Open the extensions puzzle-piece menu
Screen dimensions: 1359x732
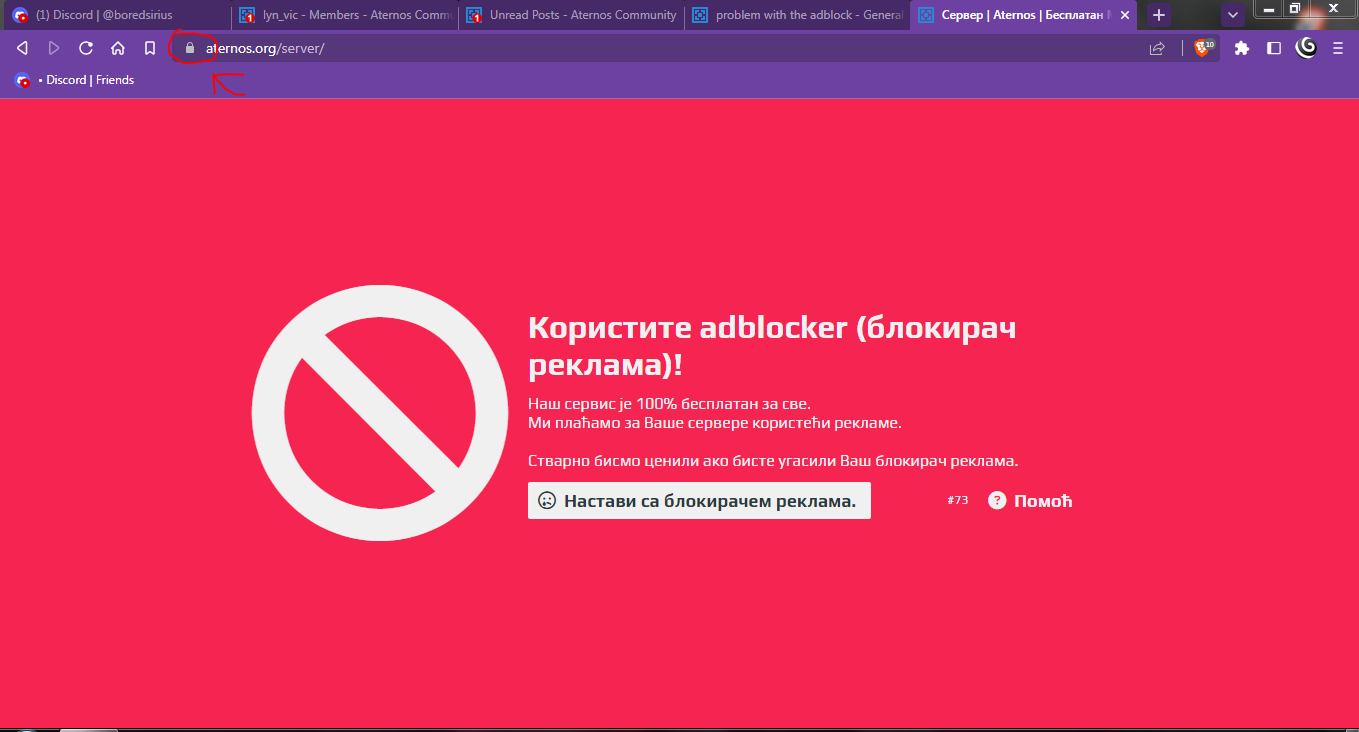tap(1242, 48)
